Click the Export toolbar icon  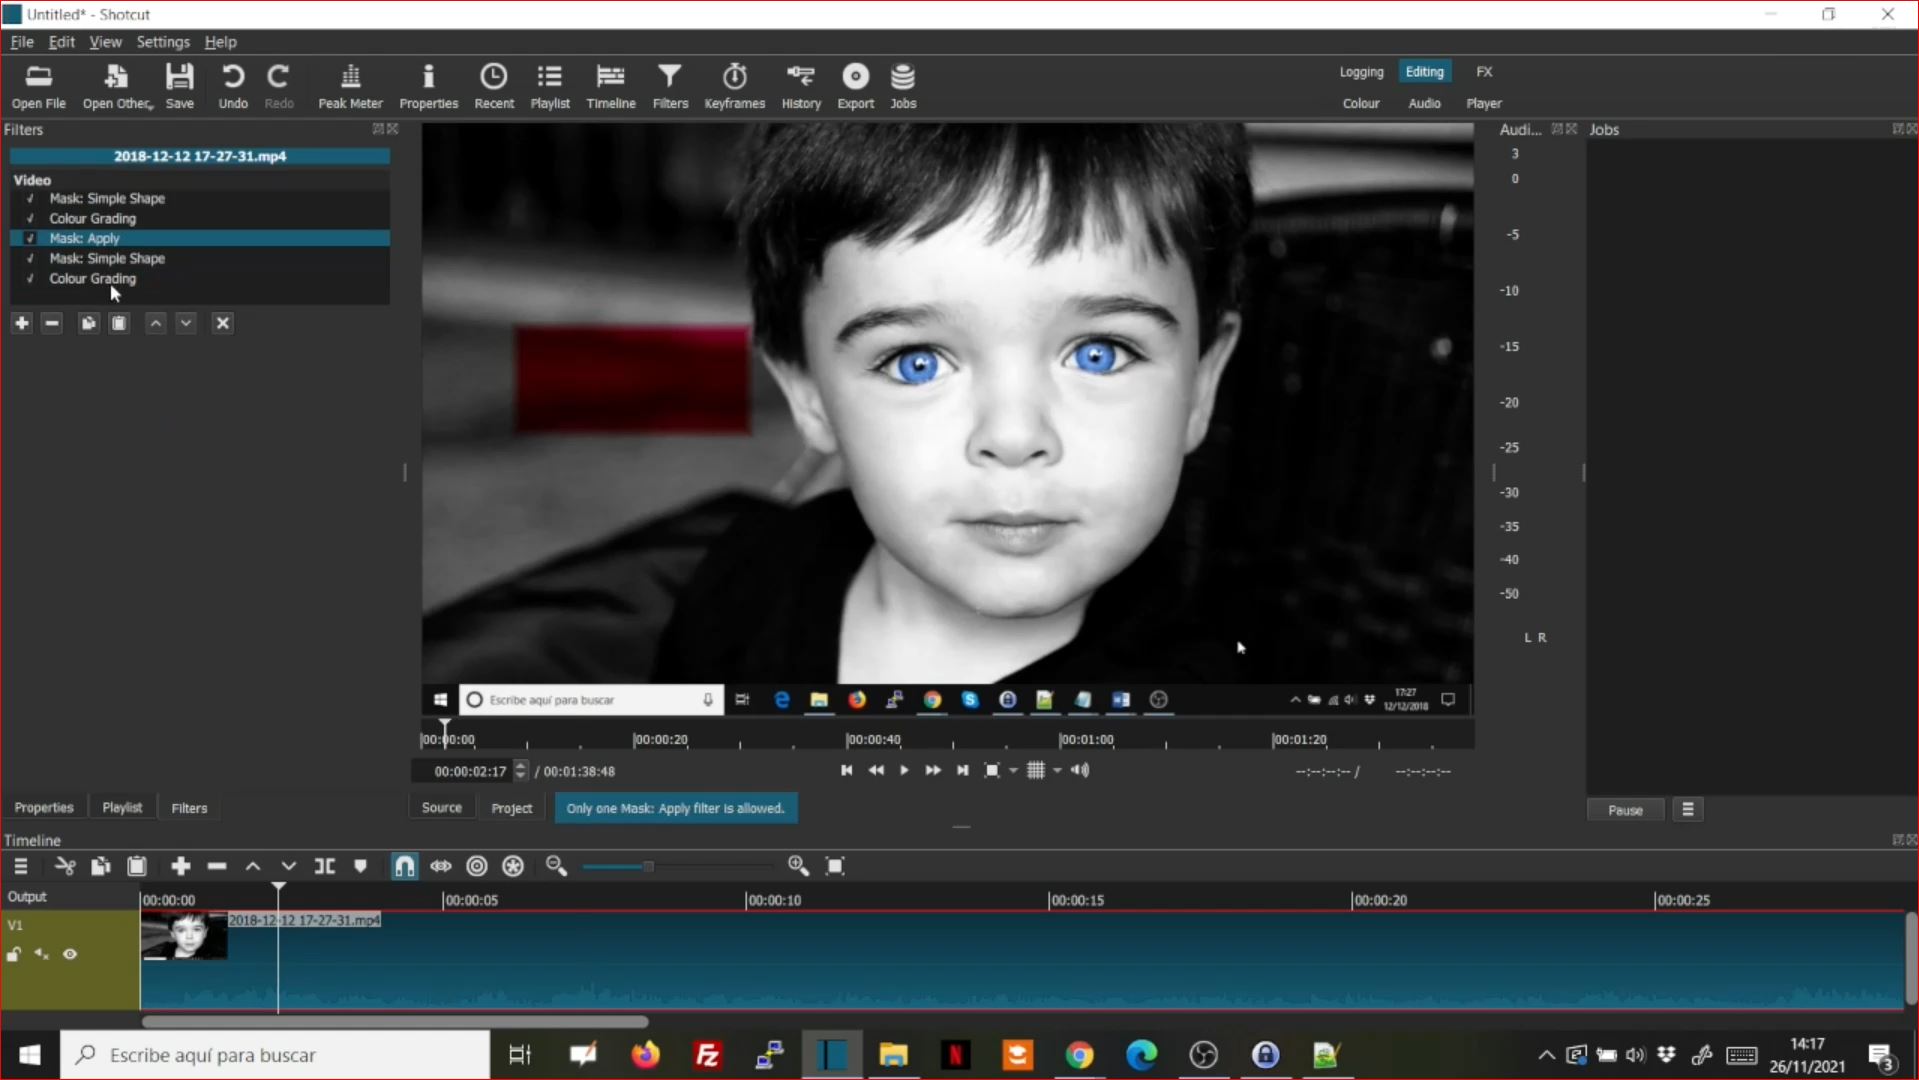pyautogui.click(x=855, y=86)
